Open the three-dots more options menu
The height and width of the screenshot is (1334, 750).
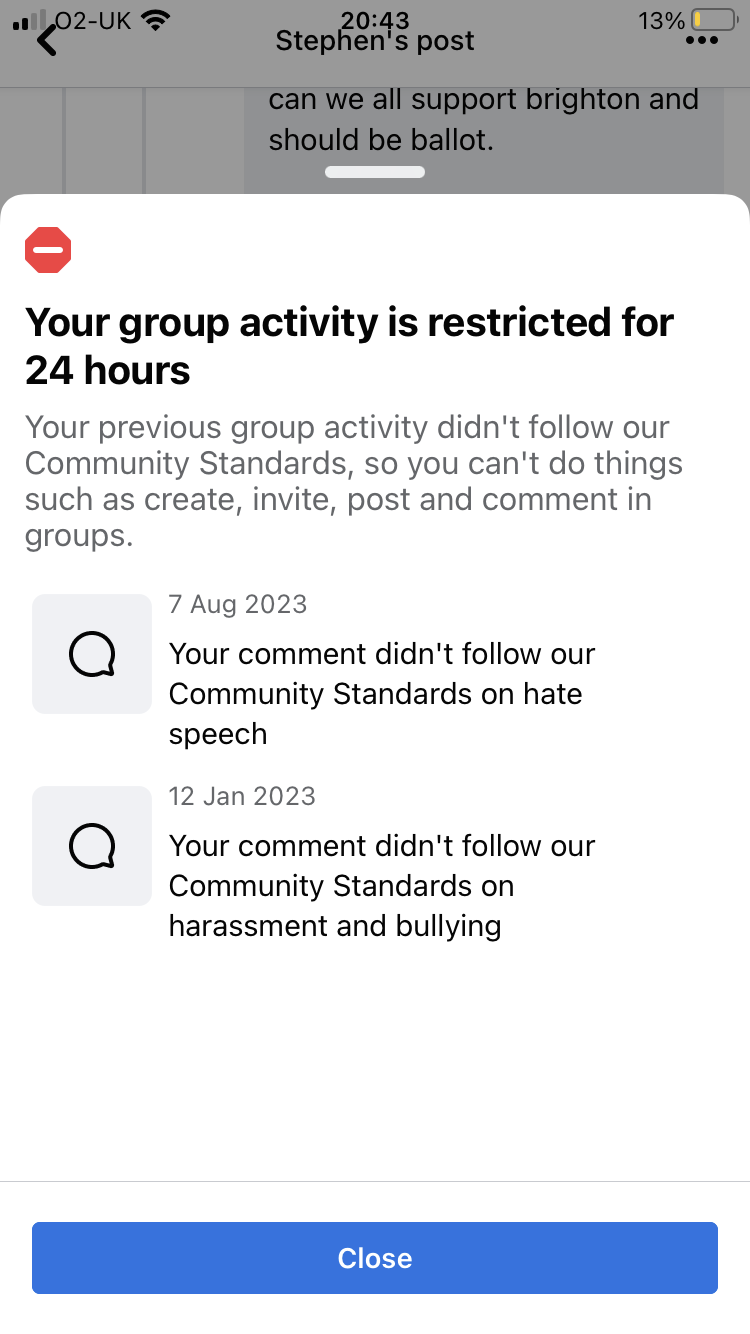click(x=702, y=41)
